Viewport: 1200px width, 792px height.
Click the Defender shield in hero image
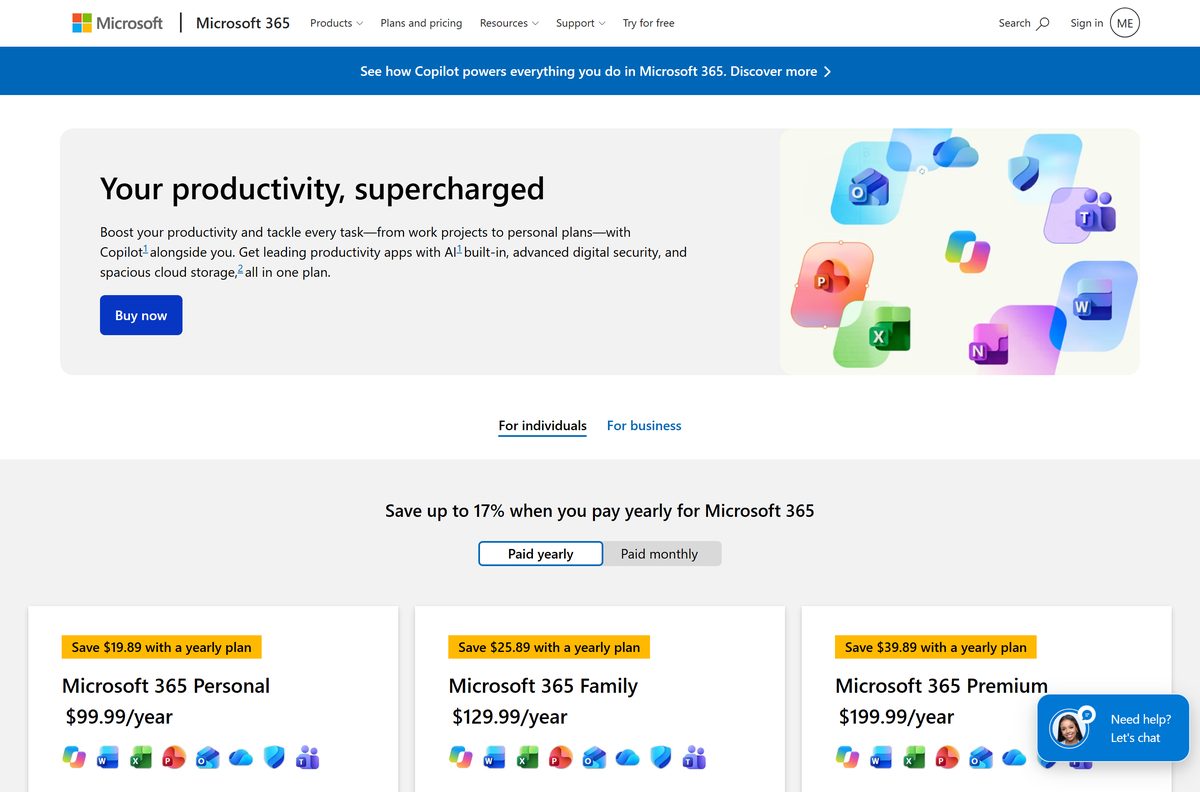pos(1024,173)
